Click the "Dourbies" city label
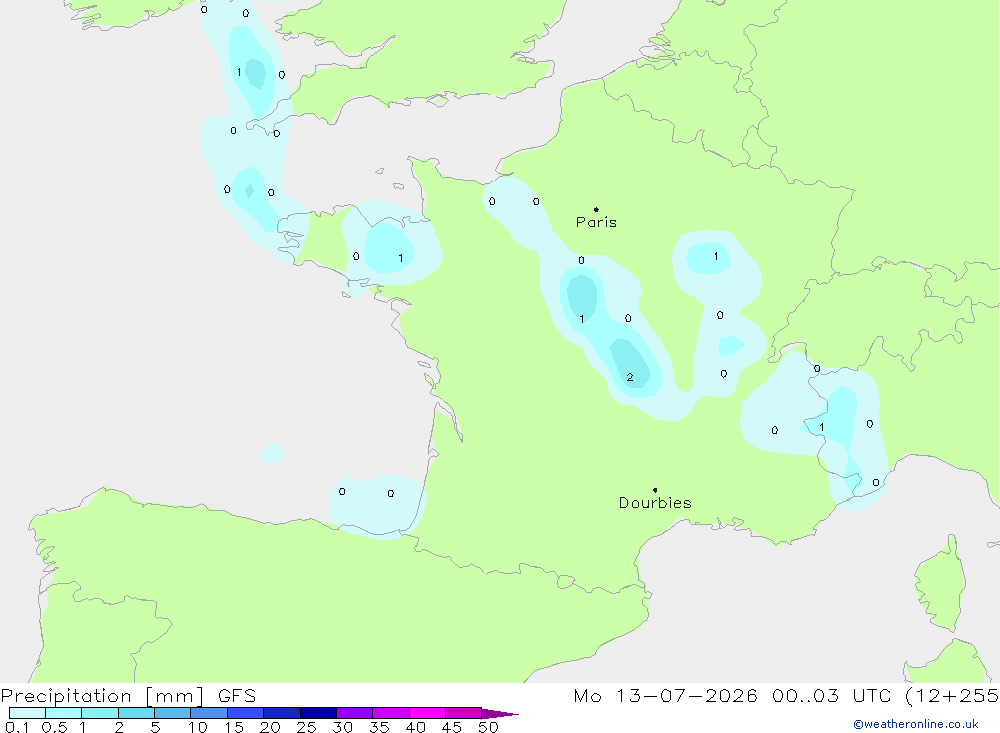Viewport: 1000px width, 733px height. pos(655,503)
